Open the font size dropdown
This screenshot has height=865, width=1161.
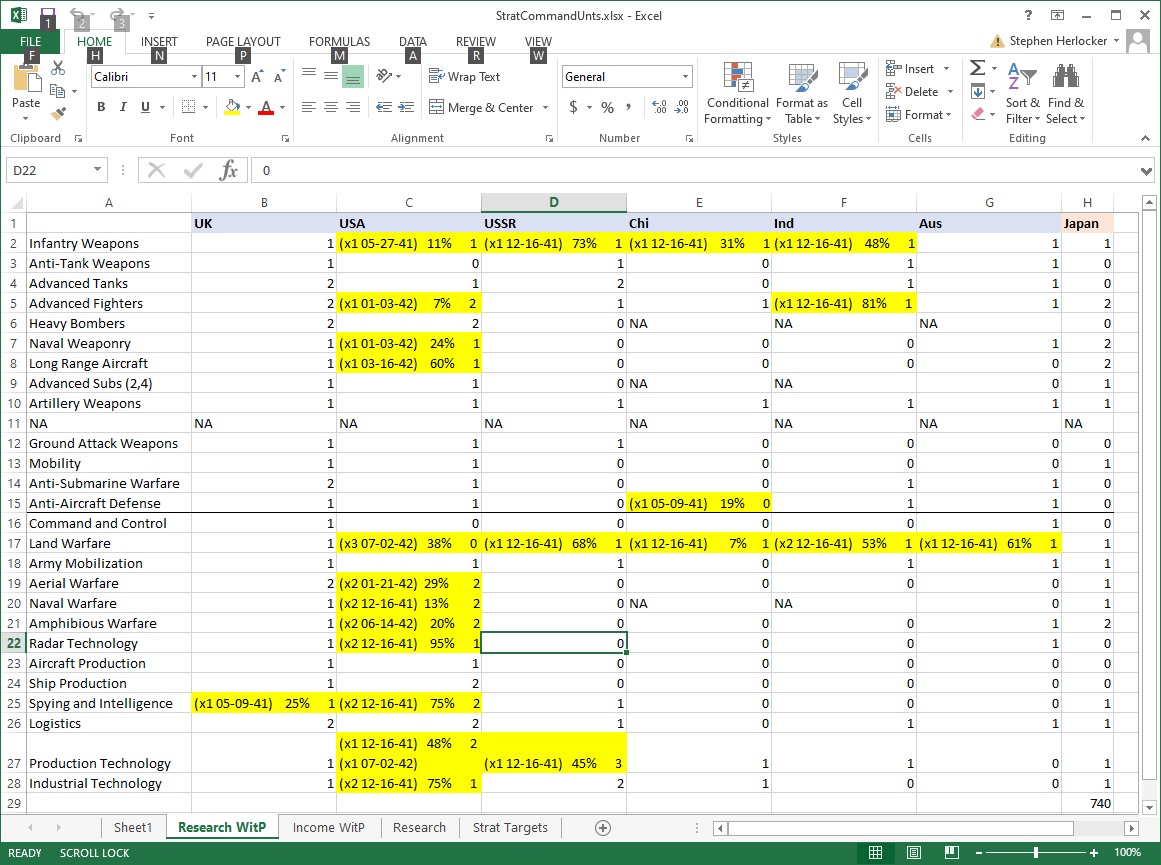click(x=237, y=76)
